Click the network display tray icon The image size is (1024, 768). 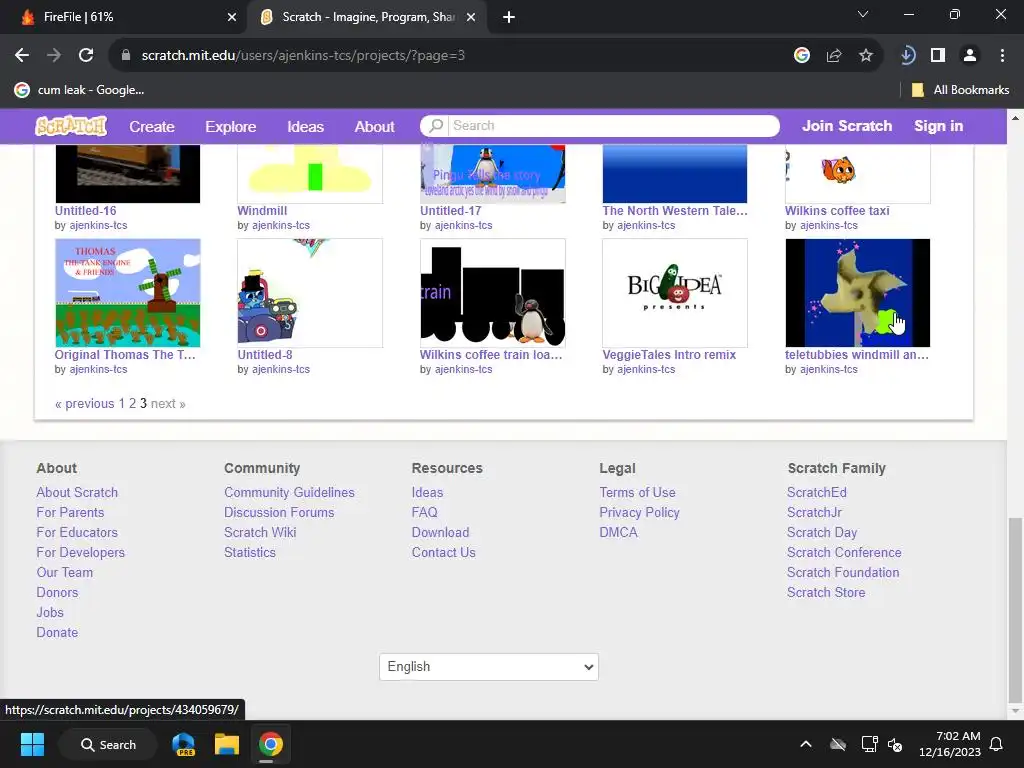tap(869, 744)
